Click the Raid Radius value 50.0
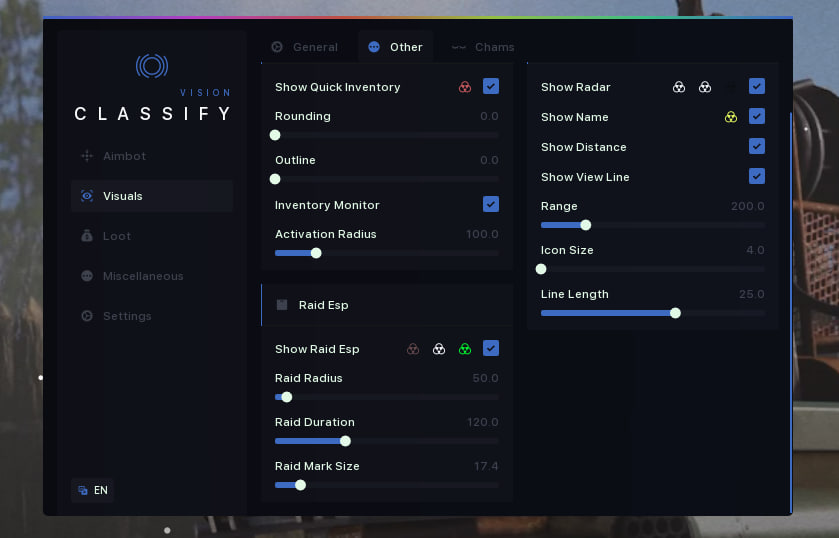 pyautogui.click(x=485, y=378)
